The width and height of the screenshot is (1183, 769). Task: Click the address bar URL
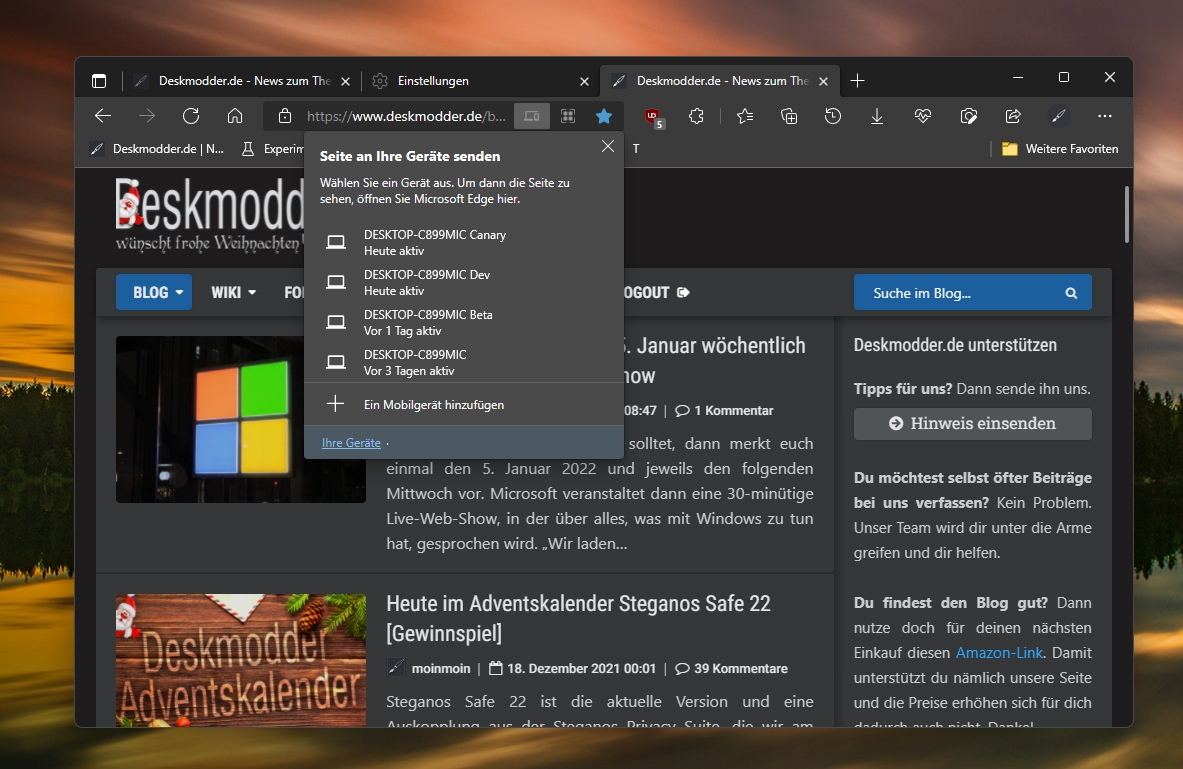(406, 116)
